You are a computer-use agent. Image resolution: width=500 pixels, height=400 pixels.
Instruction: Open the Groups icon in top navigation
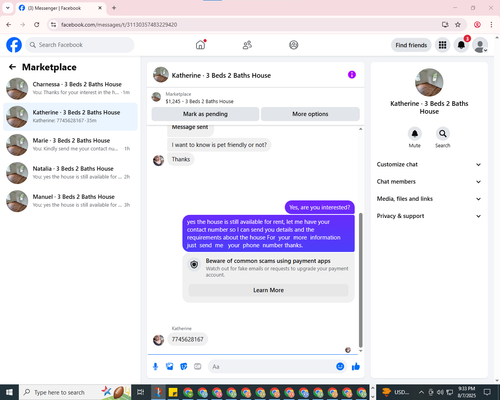(294, 45)
